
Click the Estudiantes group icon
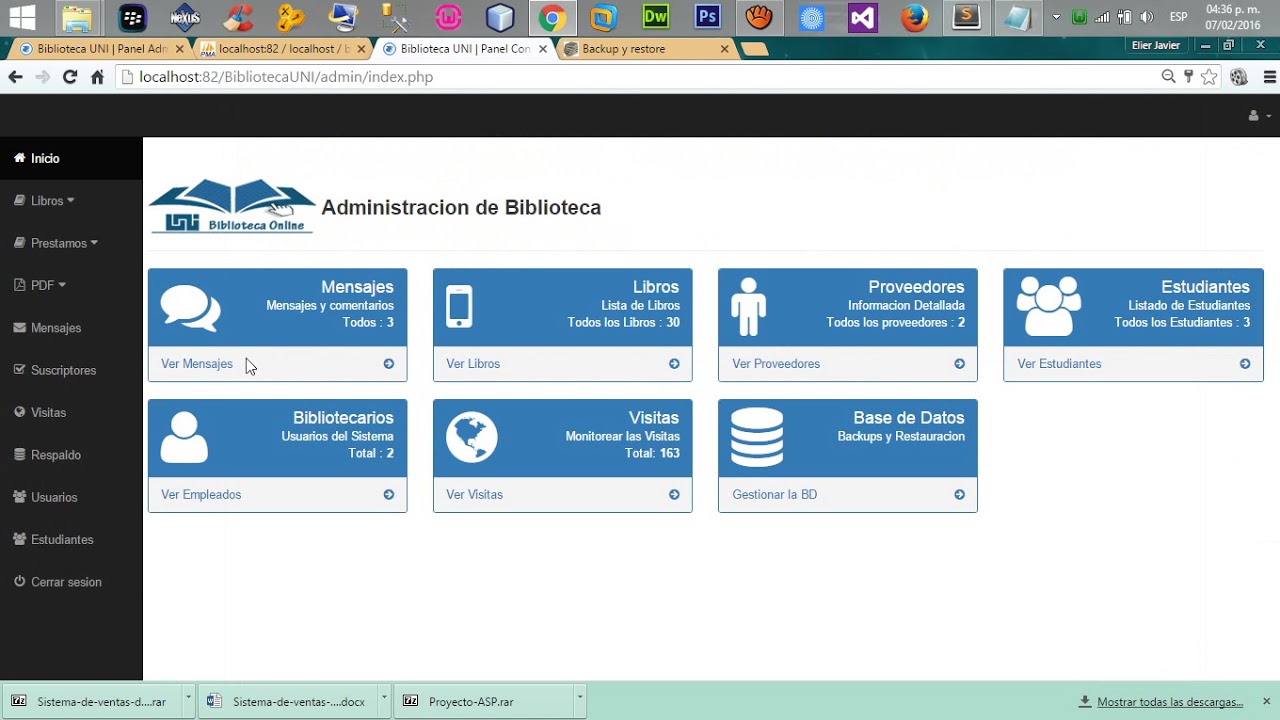point(1048,306)
